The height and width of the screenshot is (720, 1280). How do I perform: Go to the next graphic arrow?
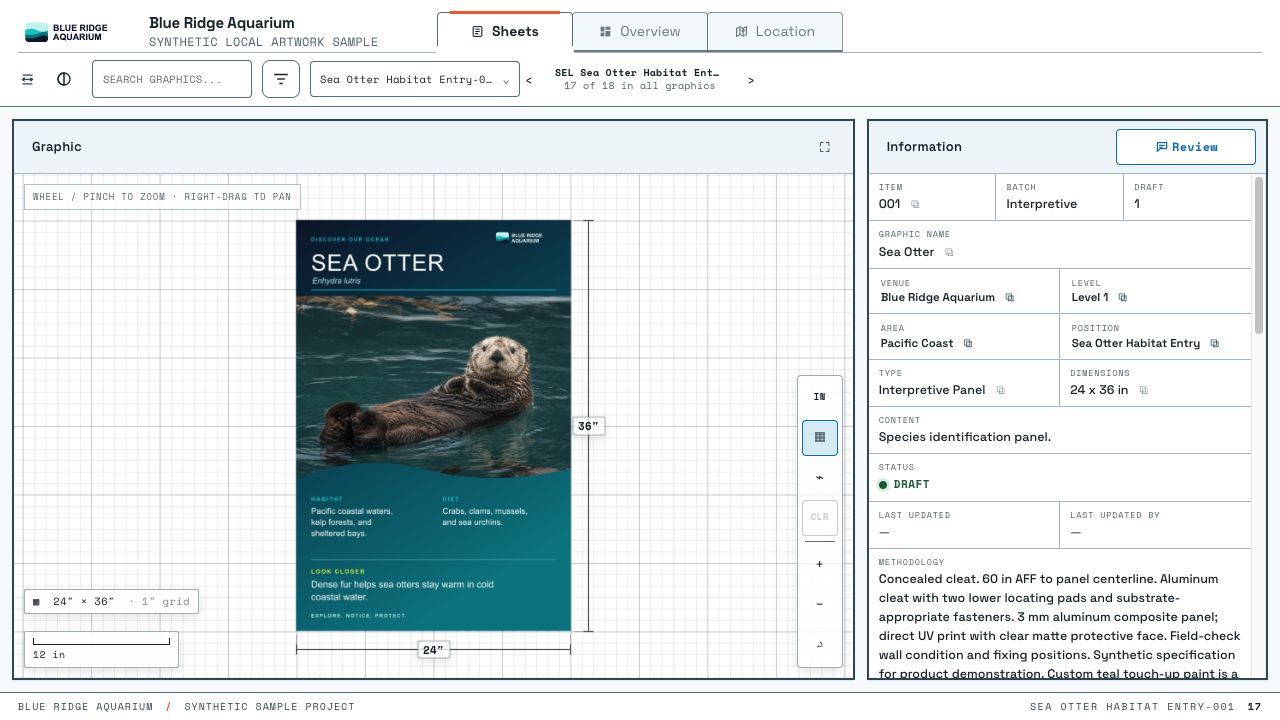coord(751,80)
